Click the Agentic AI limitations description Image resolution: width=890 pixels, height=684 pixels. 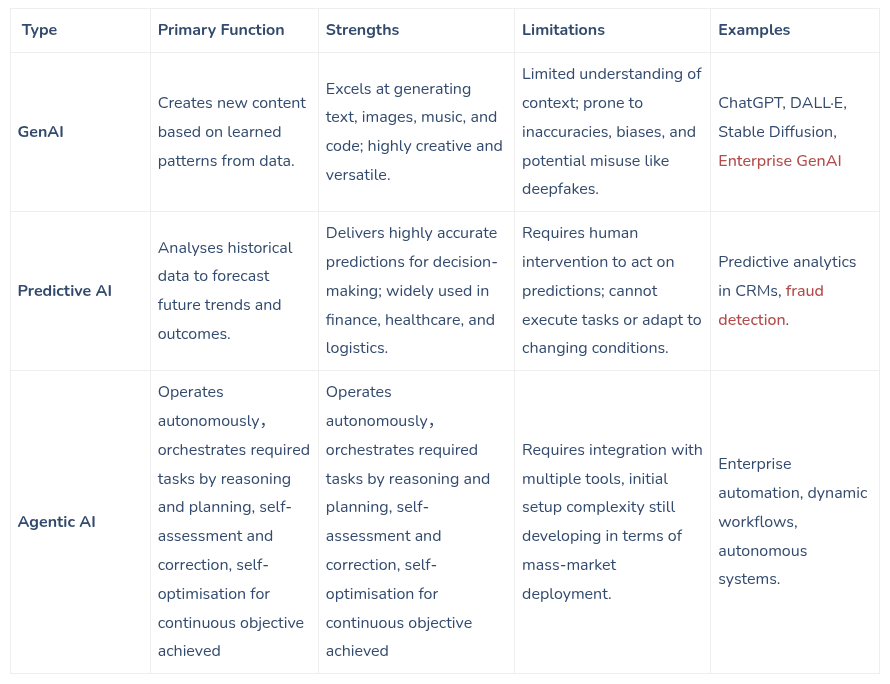tap(611, 522)
